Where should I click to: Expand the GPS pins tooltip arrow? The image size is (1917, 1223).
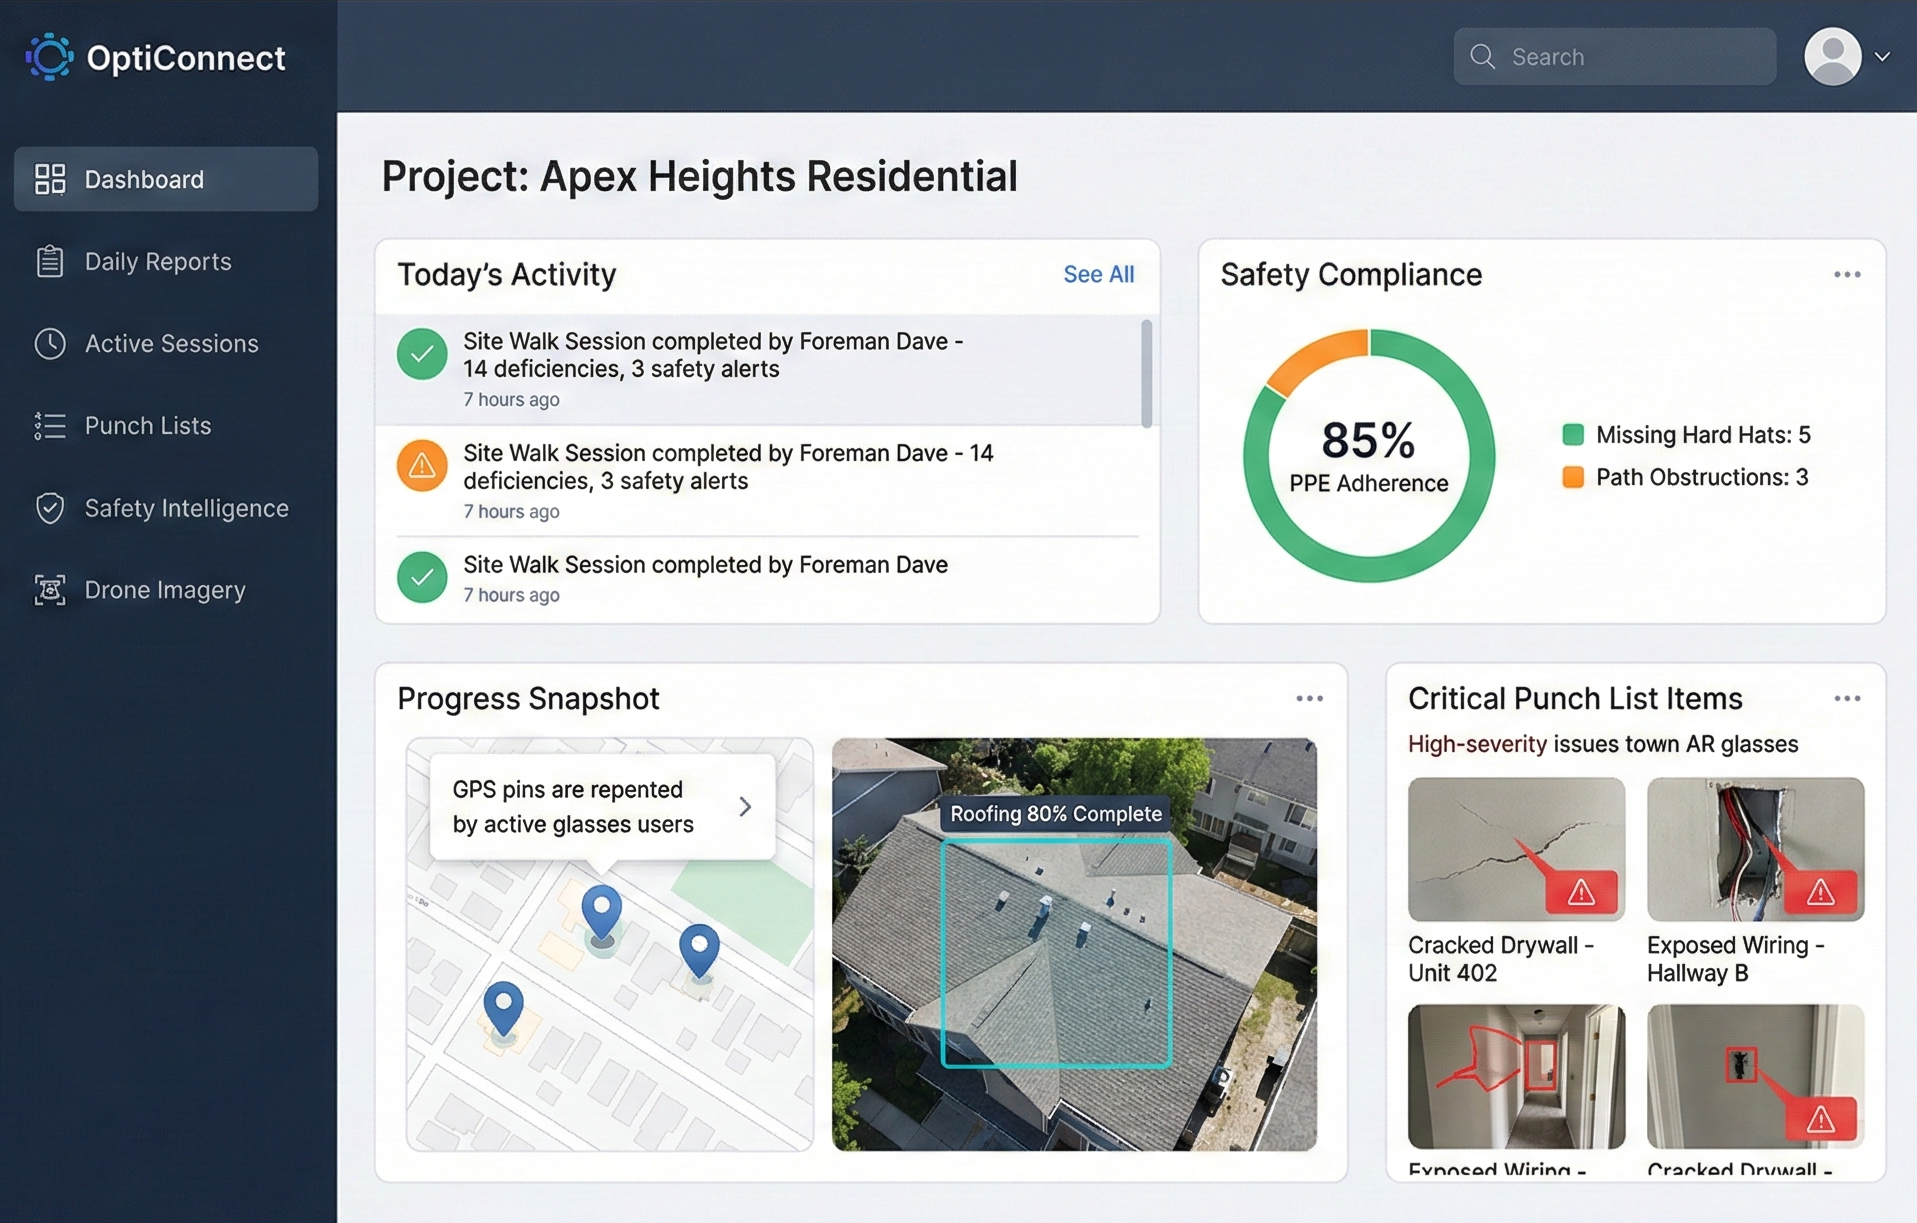pos(744,806)
